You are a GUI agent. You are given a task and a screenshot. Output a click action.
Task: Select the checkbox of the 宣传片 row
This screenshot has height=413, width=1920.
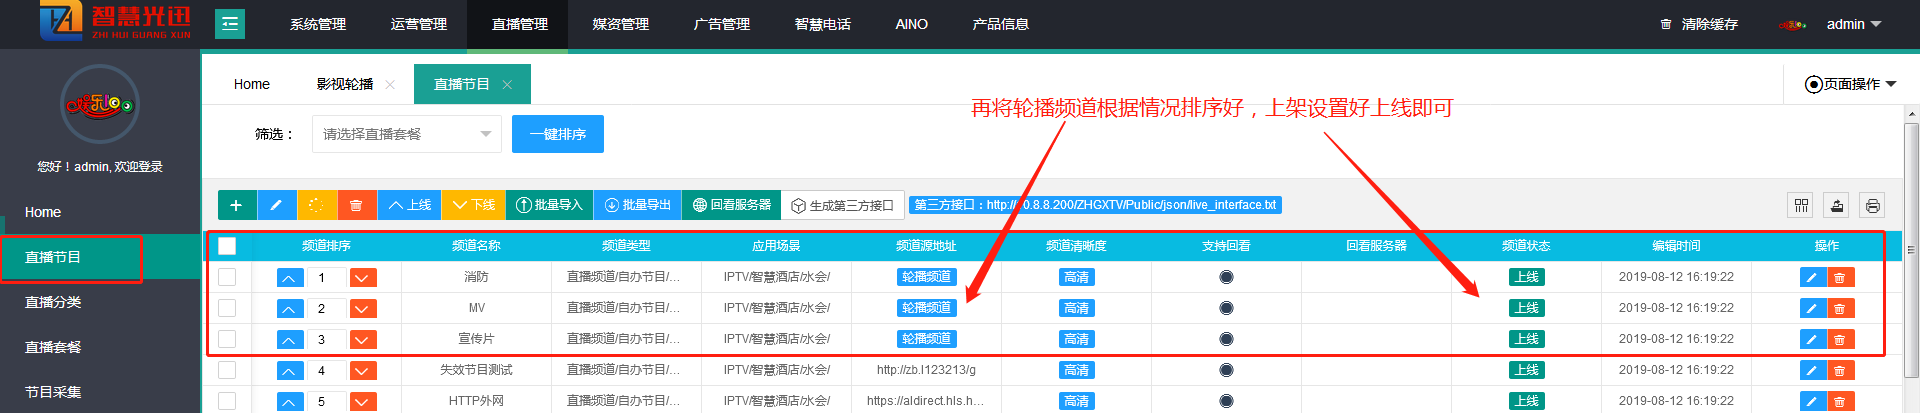pyautogui.click(x=227, y=339)
